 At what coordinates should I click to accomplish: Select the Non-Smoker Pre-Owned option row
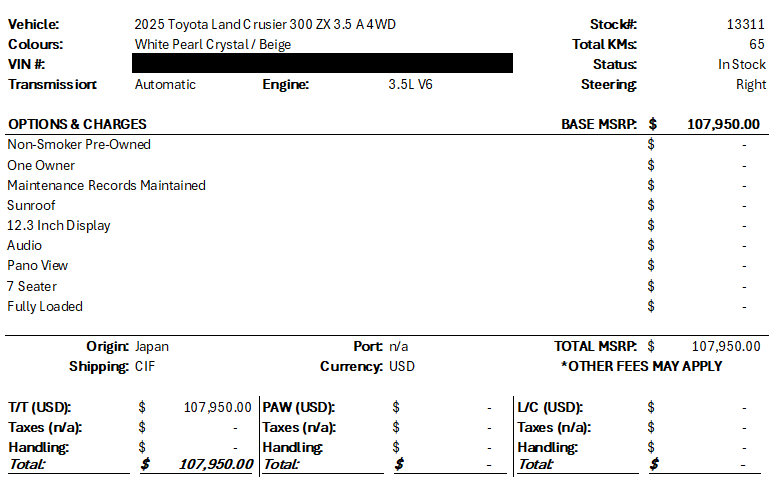click(x=79, y=144)
